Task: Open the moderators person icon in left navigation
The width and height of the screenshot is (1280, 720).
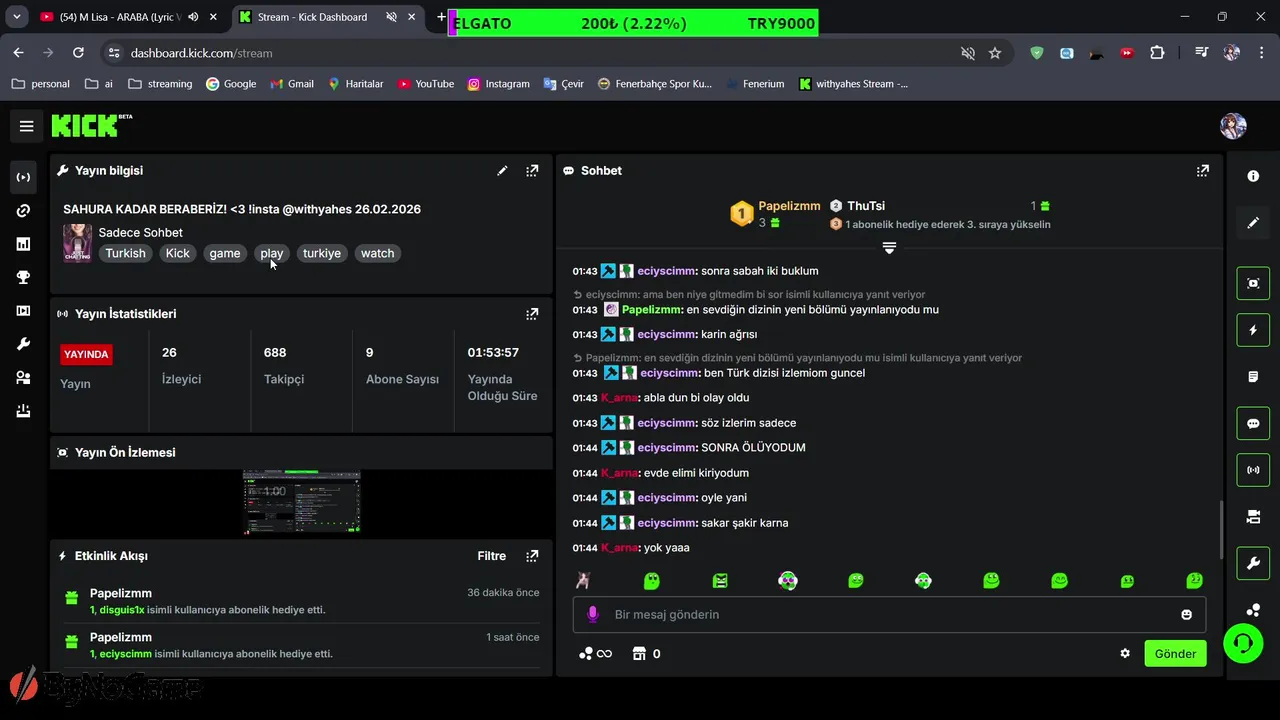Action: click(x=23, y=378)
